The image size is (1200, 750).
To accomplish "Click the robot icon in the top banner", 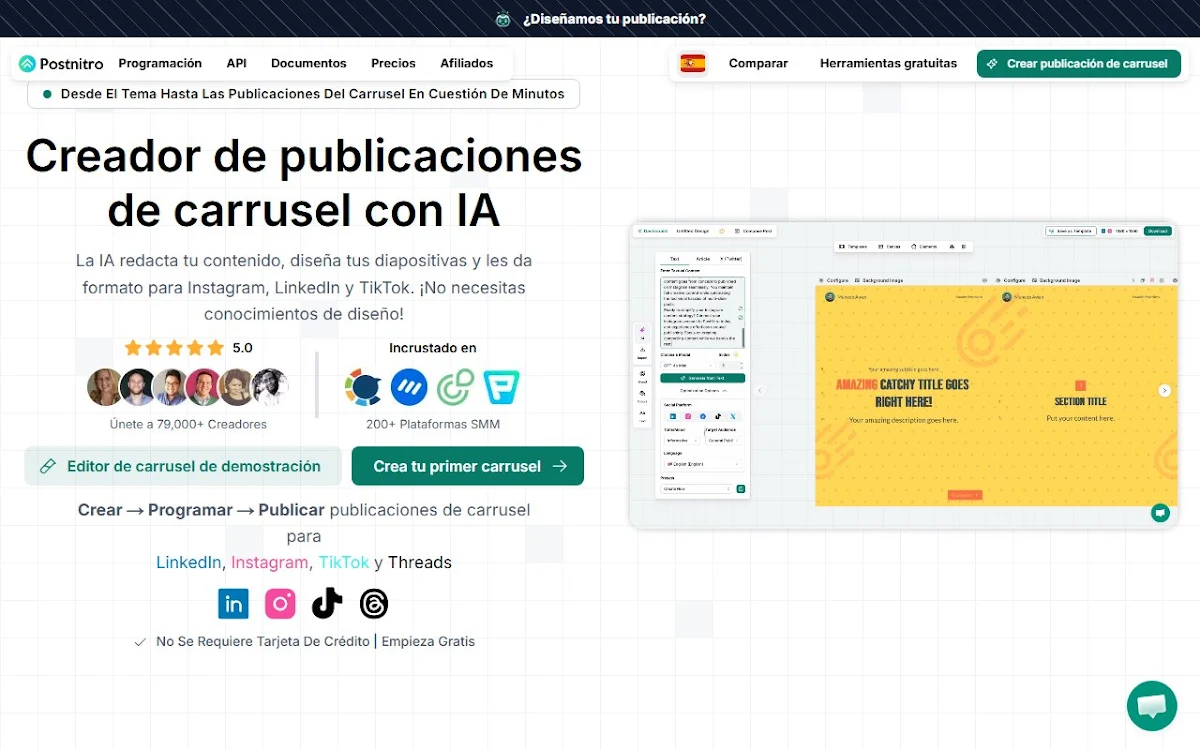I will [x=503, y=18].
